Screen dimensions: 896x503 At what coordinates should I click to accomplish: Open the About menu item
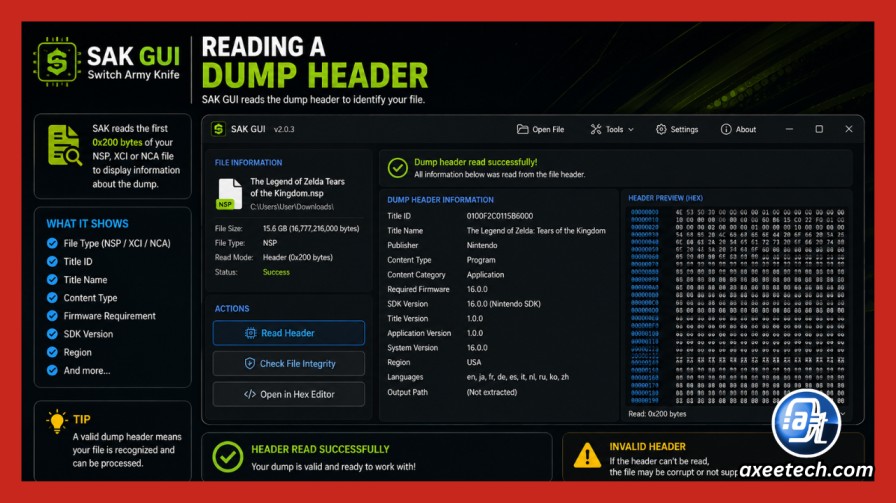[738, 129]
